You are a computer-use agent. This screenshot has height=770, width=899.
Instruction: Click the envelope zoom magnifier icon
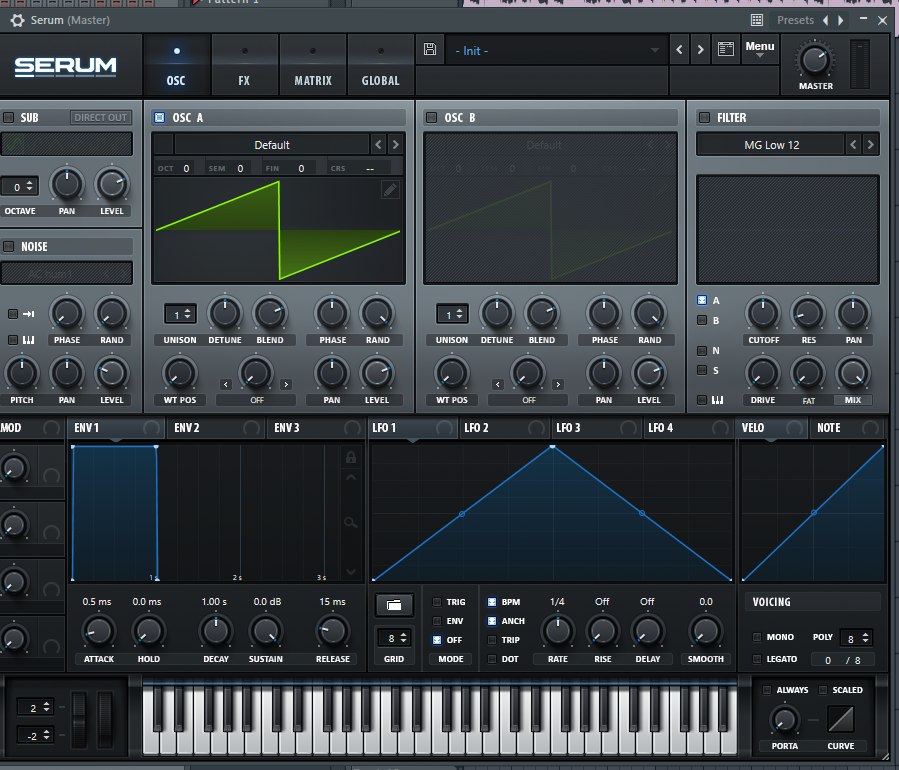pyautogui.click(x=351, y=522)
